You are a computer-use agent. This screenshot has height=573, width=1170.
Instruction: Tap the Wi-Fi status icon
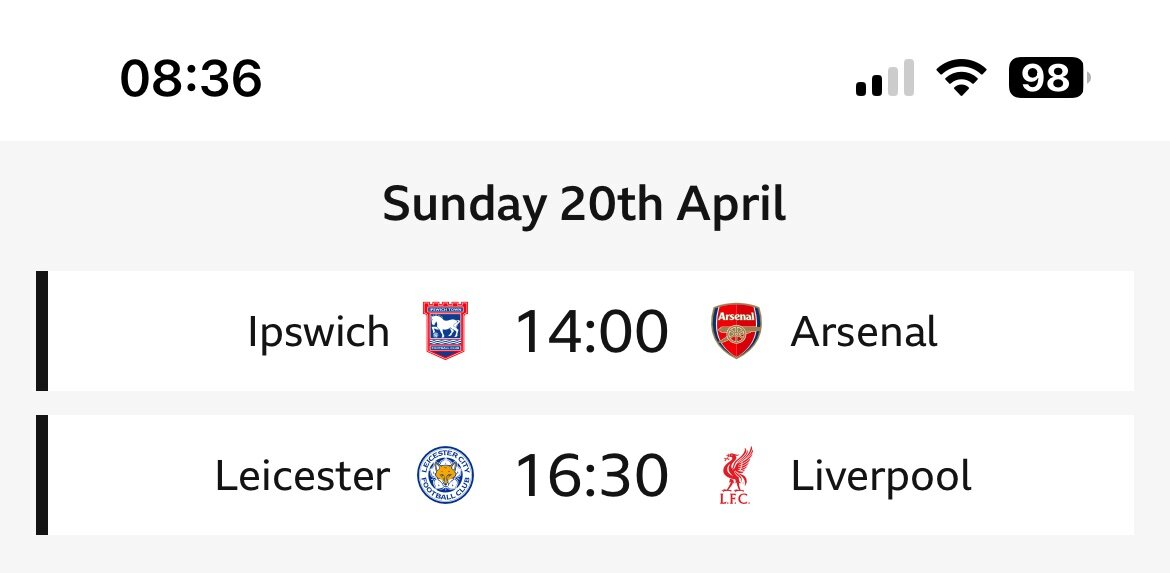pos(961,78)
